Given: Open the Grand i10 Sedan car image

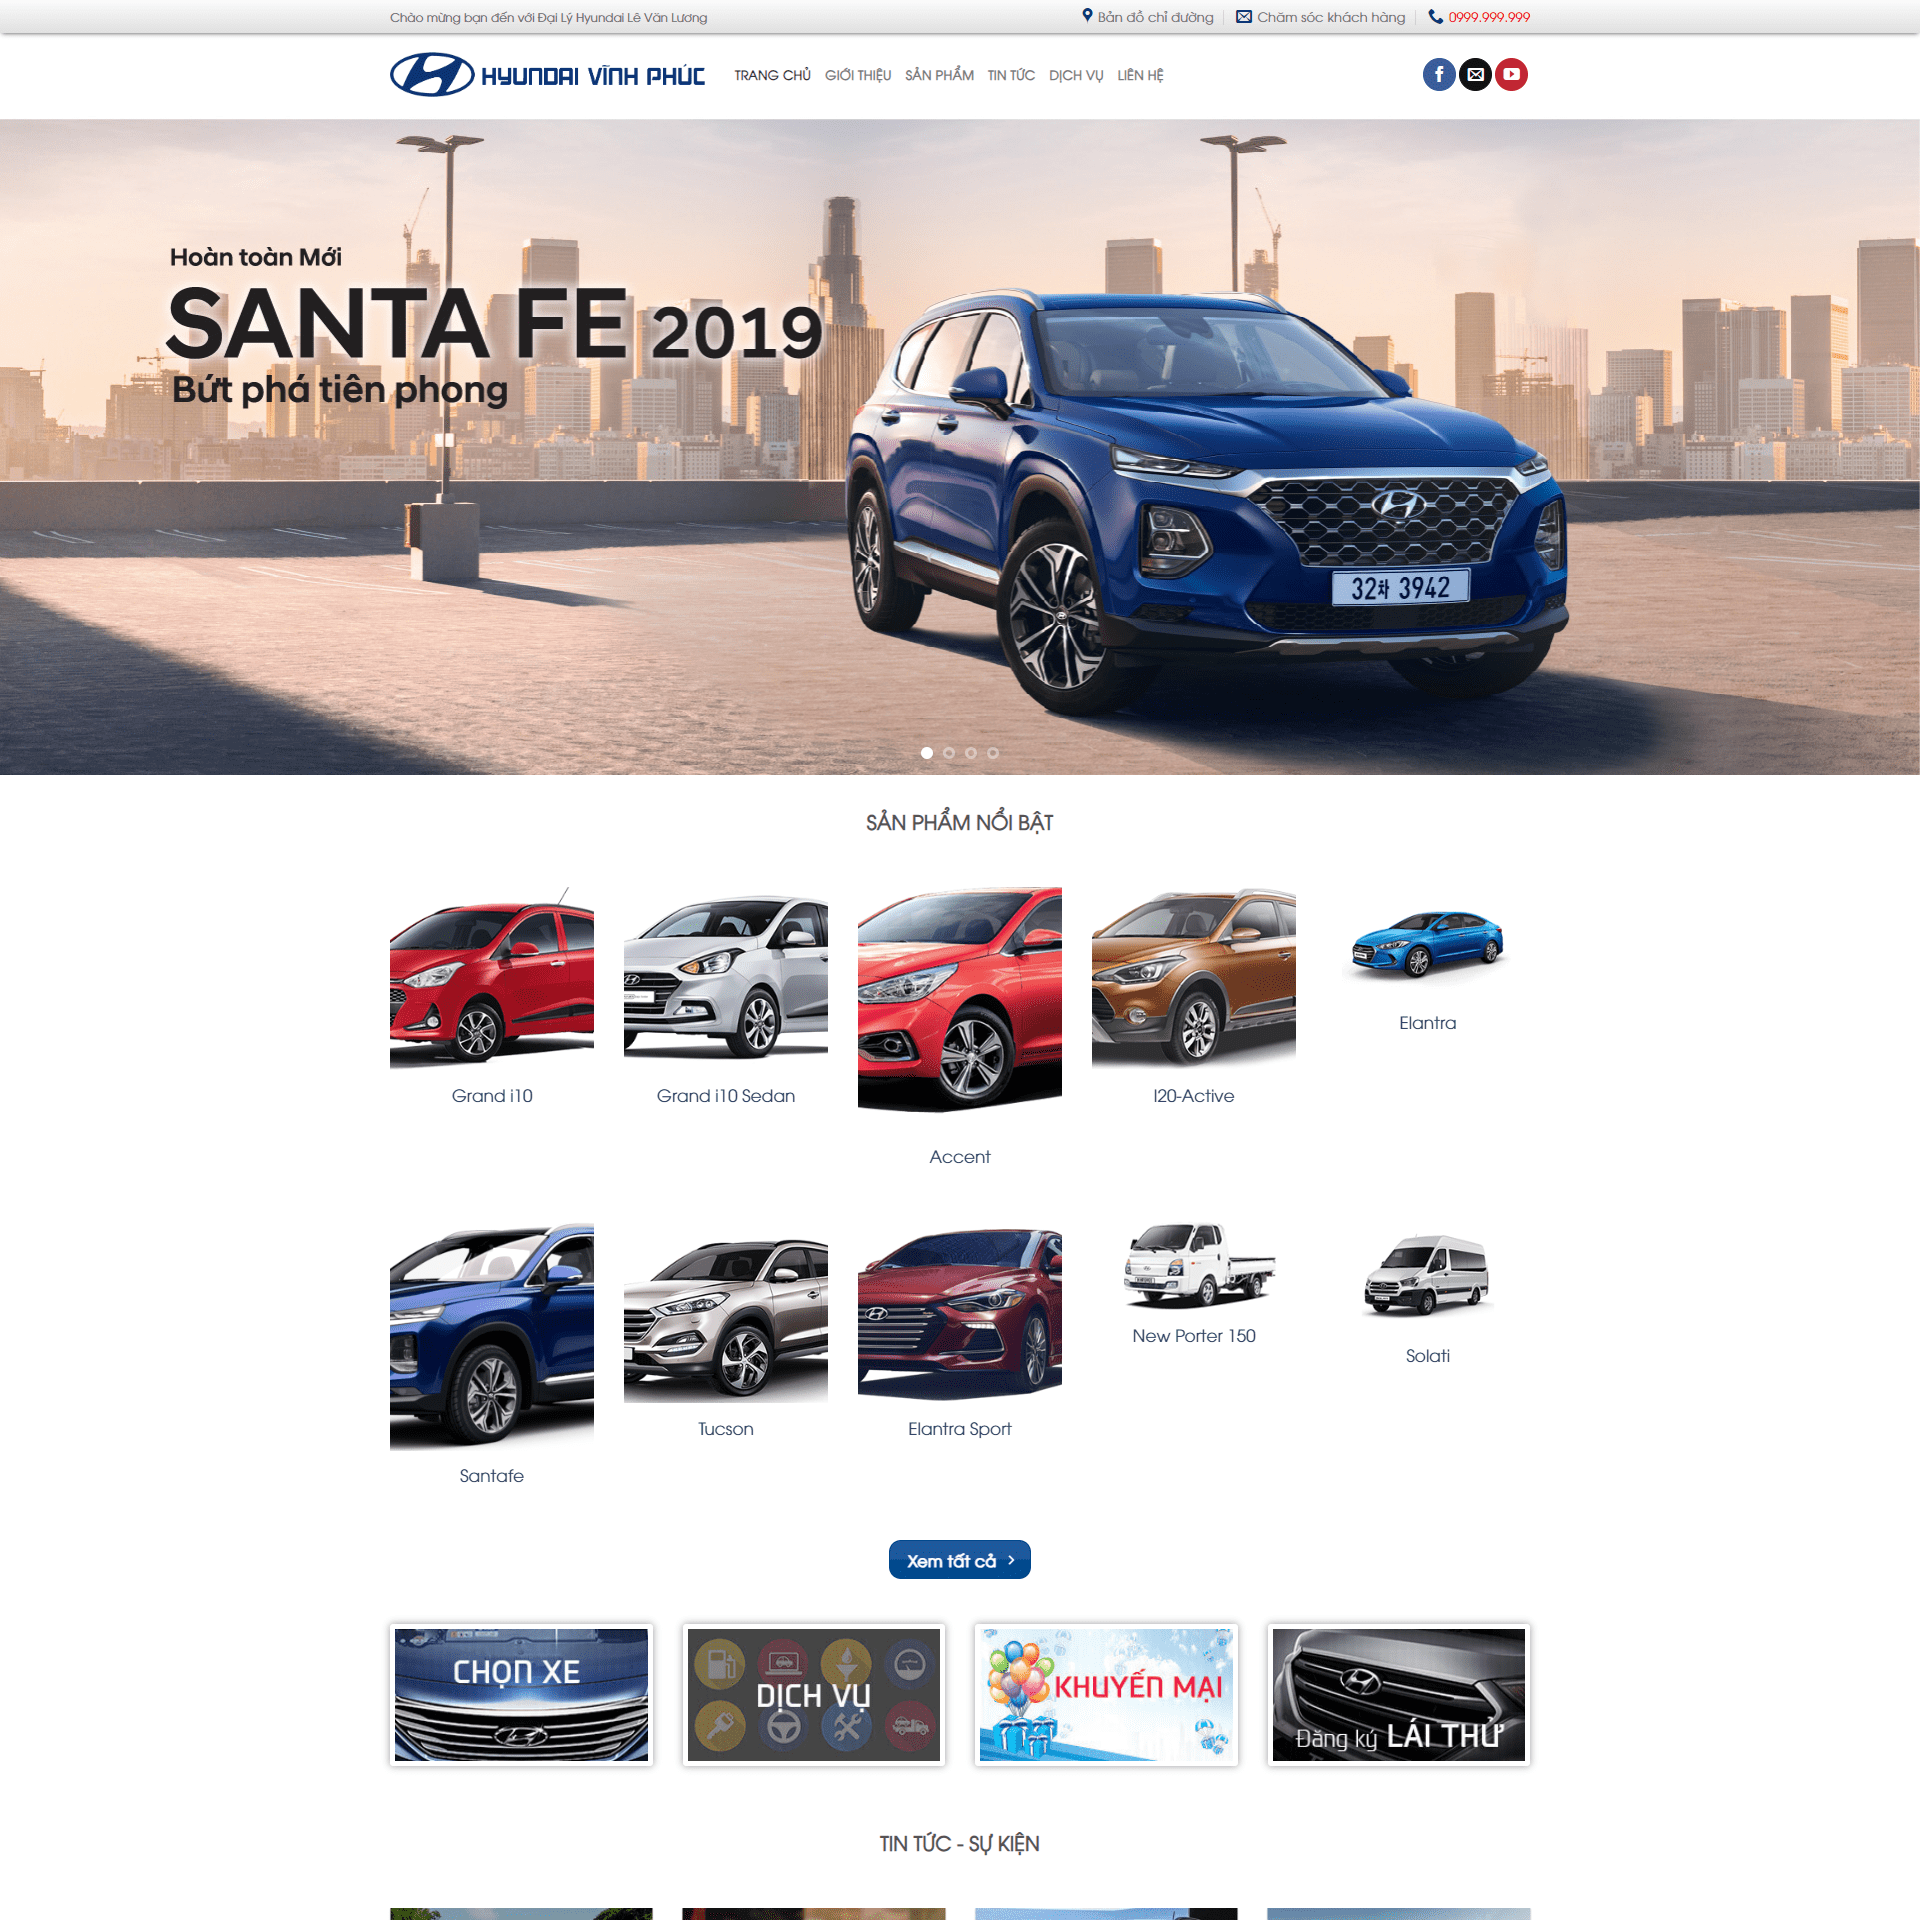Looking at the screenshot, I should click(x=726, y=977).
